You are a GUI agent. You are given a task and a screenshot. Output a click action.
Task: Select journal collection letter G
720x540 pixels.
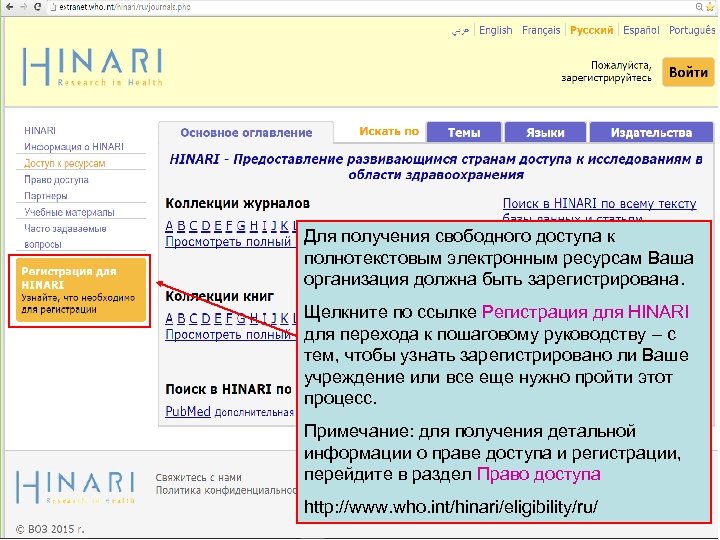click(x=241, y=226)
